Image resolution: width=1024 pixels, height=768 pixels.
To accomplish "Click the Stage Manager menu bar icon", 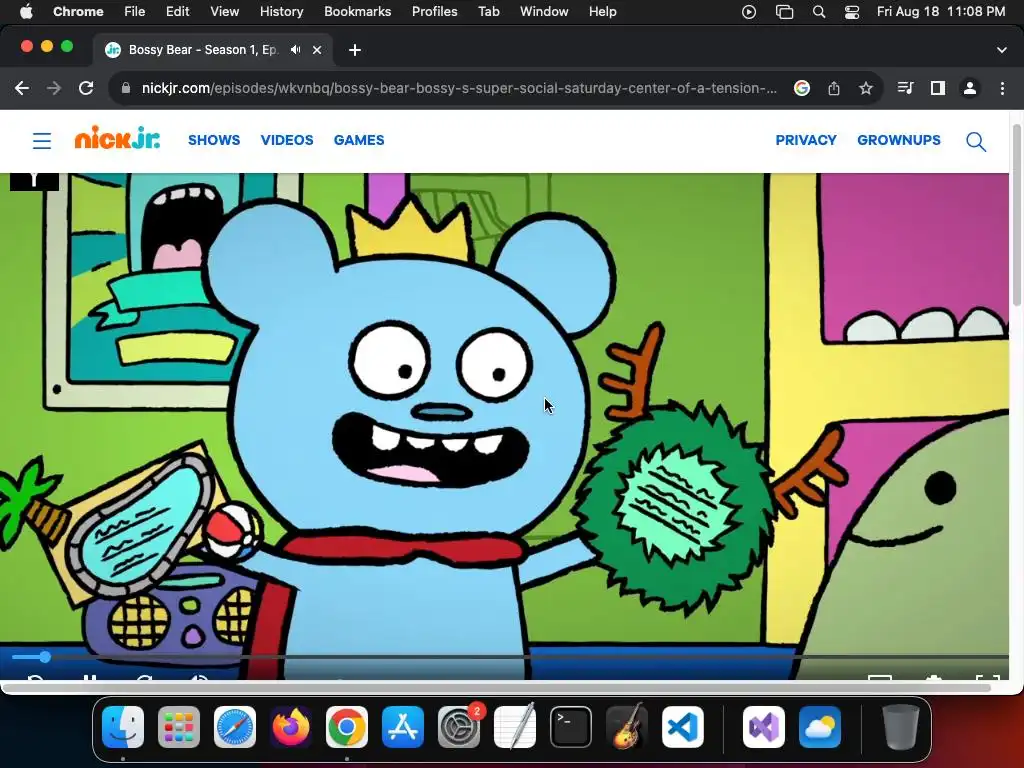I will coord(784,12).
